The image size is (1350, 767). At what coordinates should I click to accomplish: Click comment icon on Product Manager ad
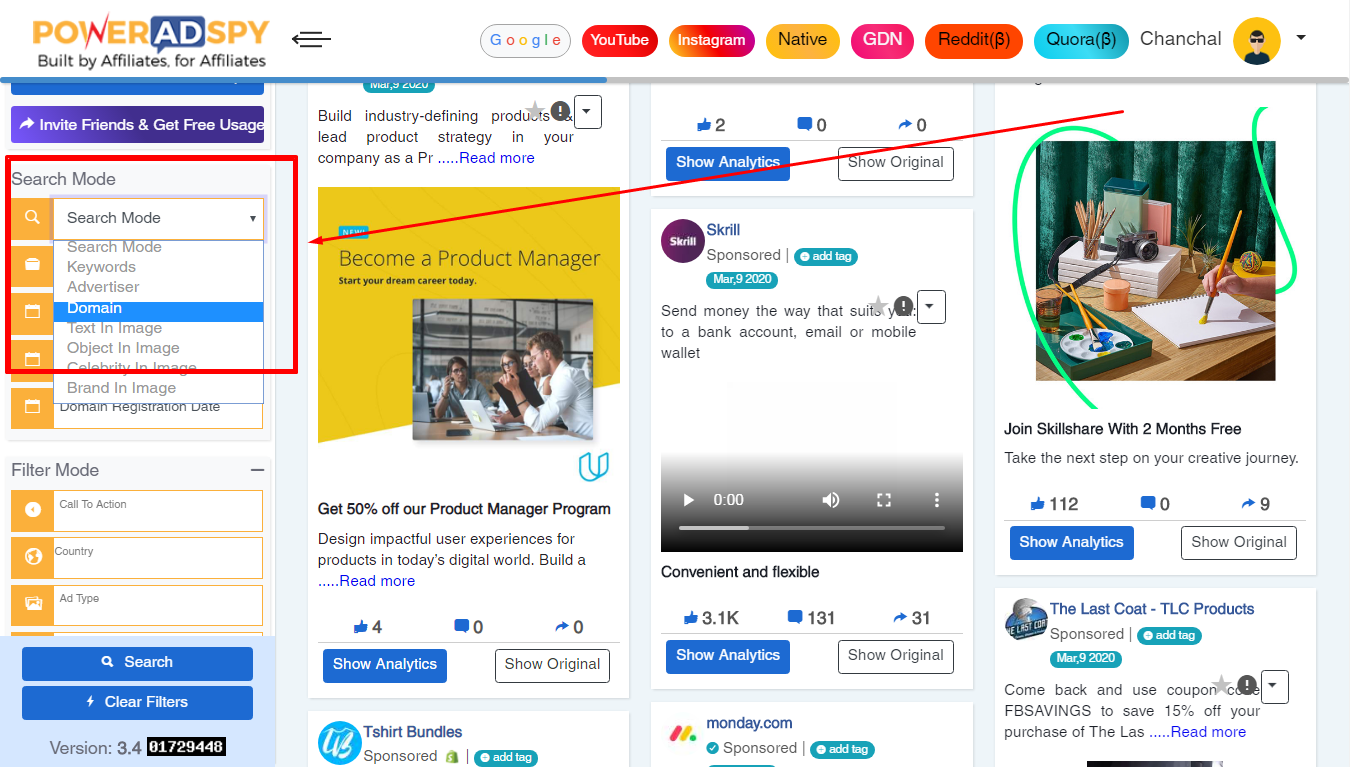[461, 626]
